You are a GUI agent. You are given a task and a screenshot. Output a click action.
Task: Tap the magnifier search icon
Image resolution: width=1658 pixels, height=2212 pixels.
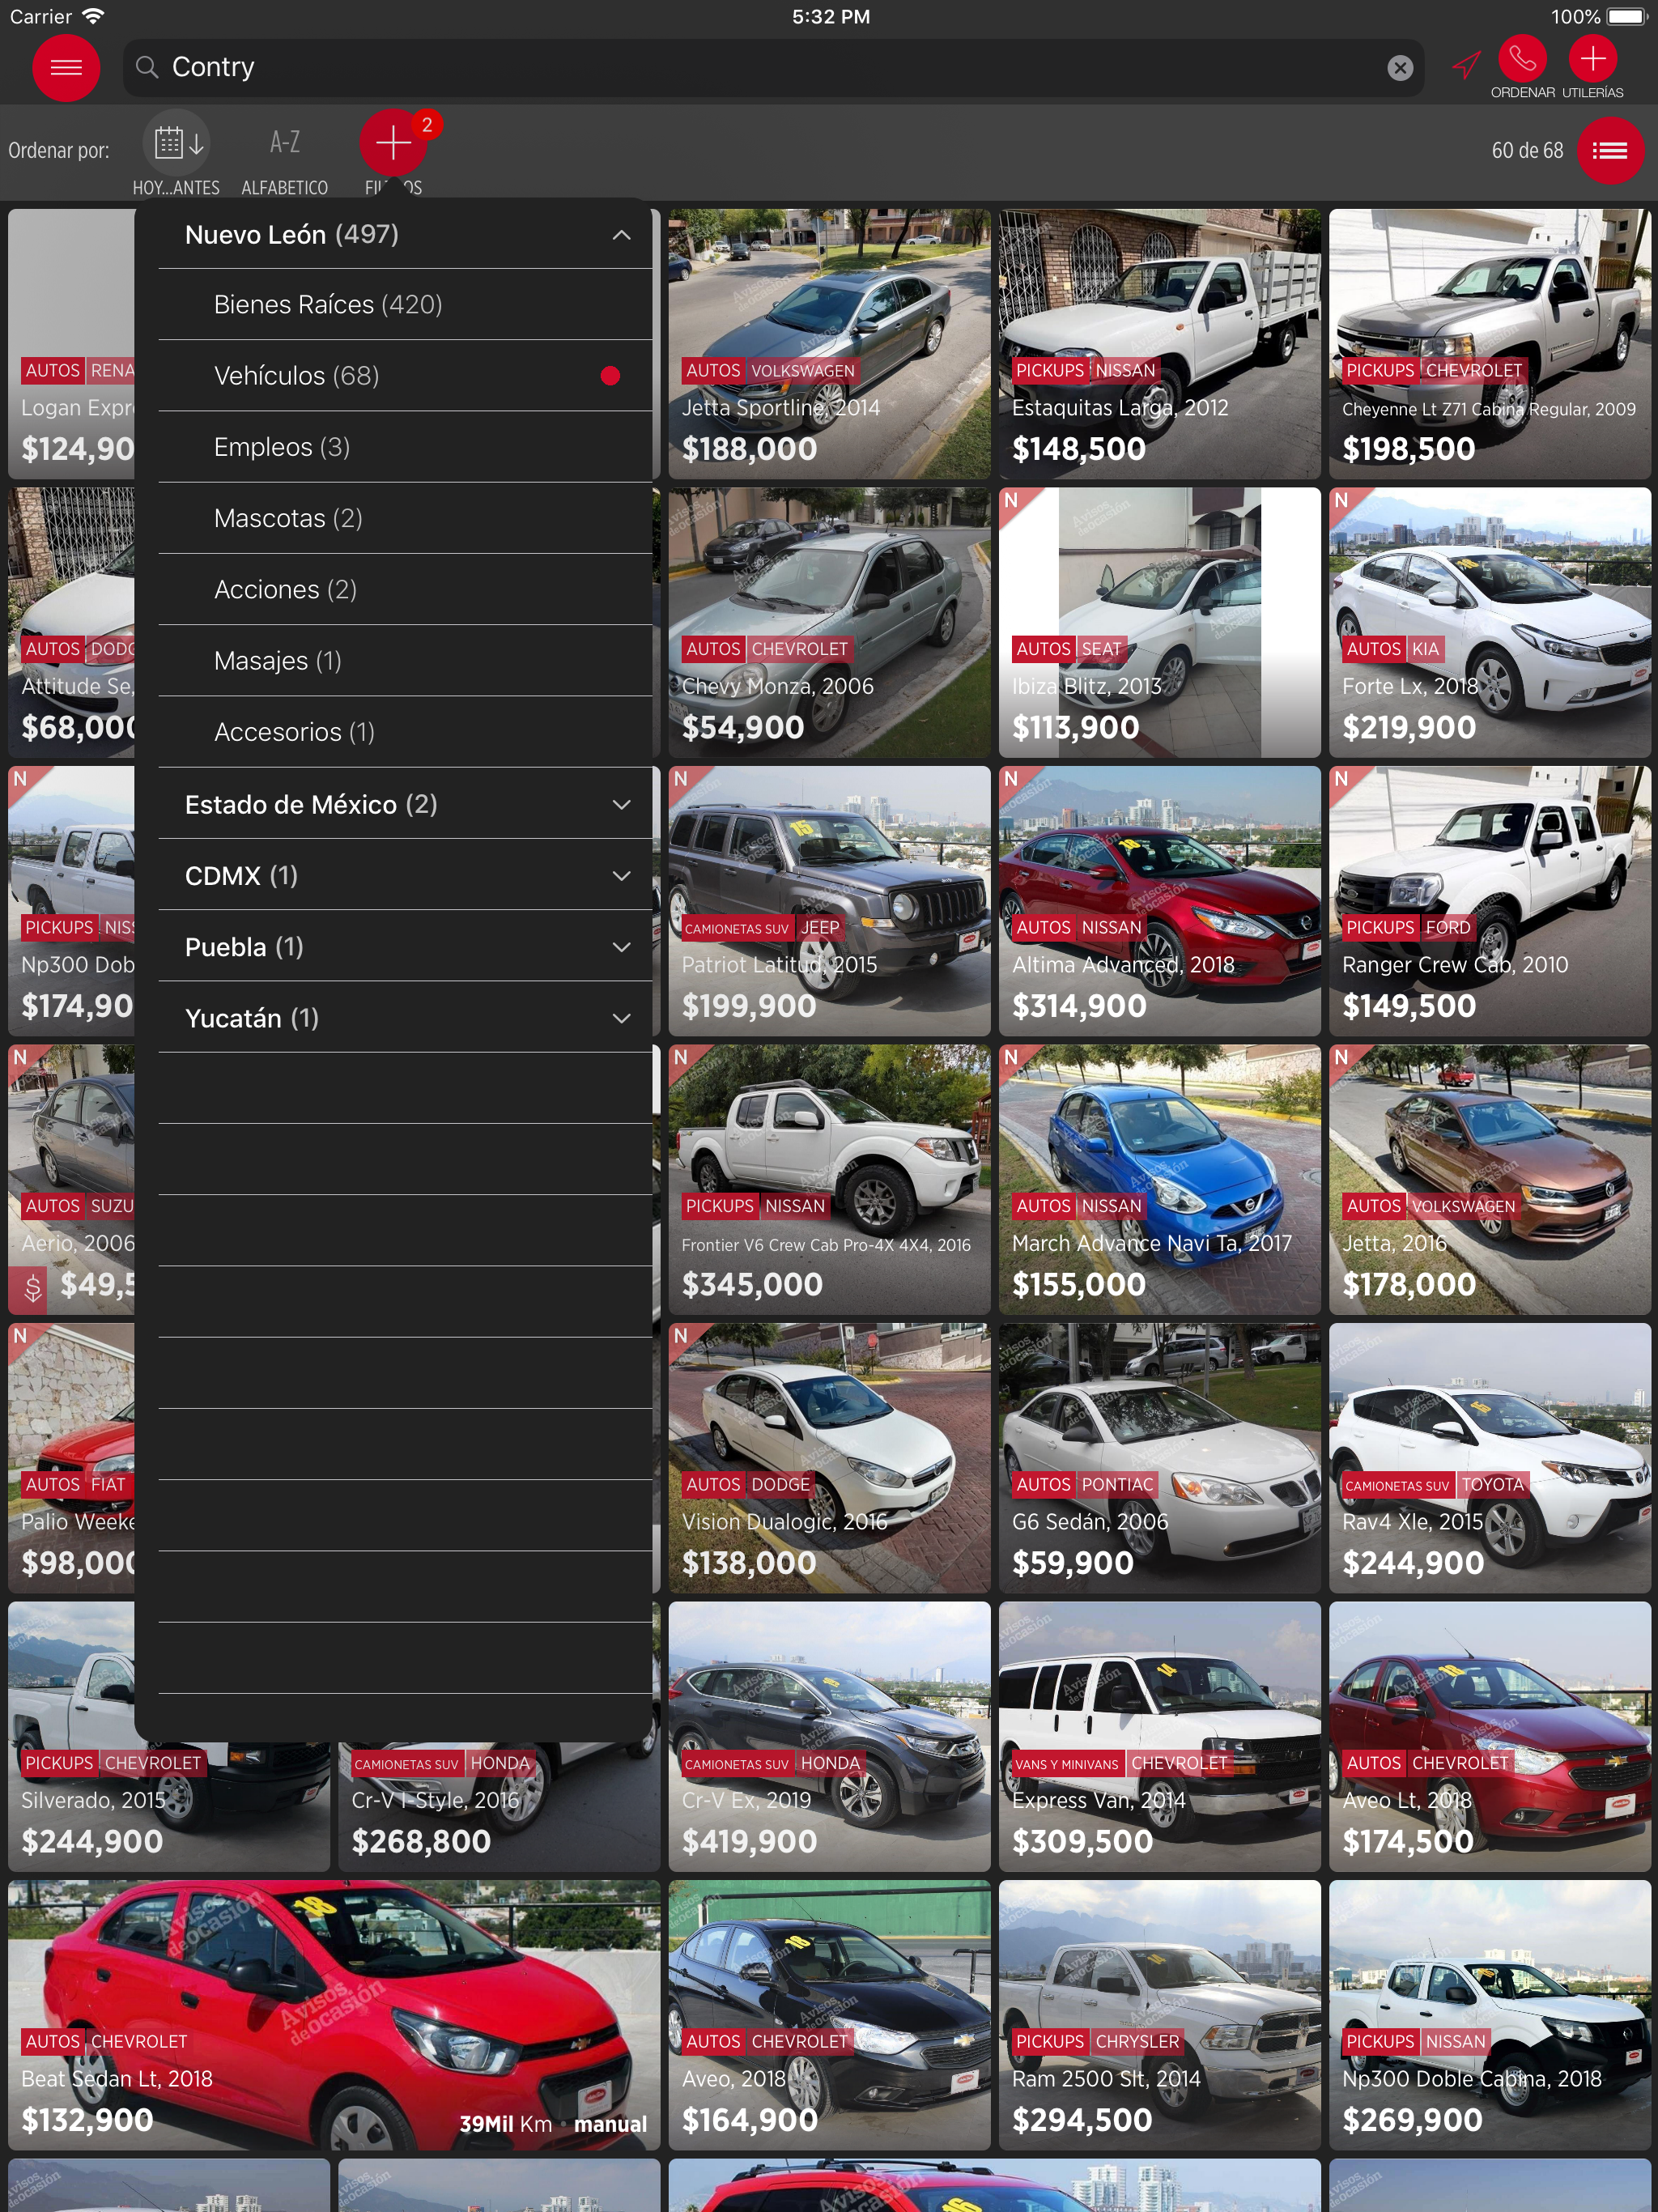click(x=147, y=67)
